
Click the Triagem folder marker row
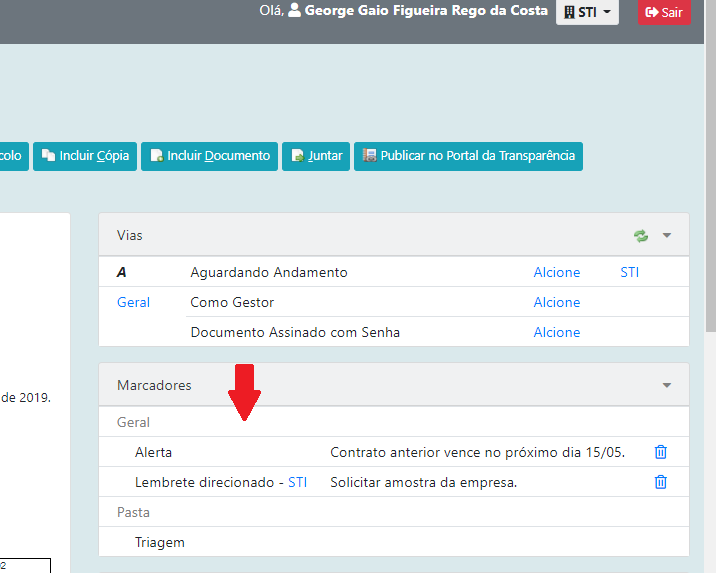160,542
